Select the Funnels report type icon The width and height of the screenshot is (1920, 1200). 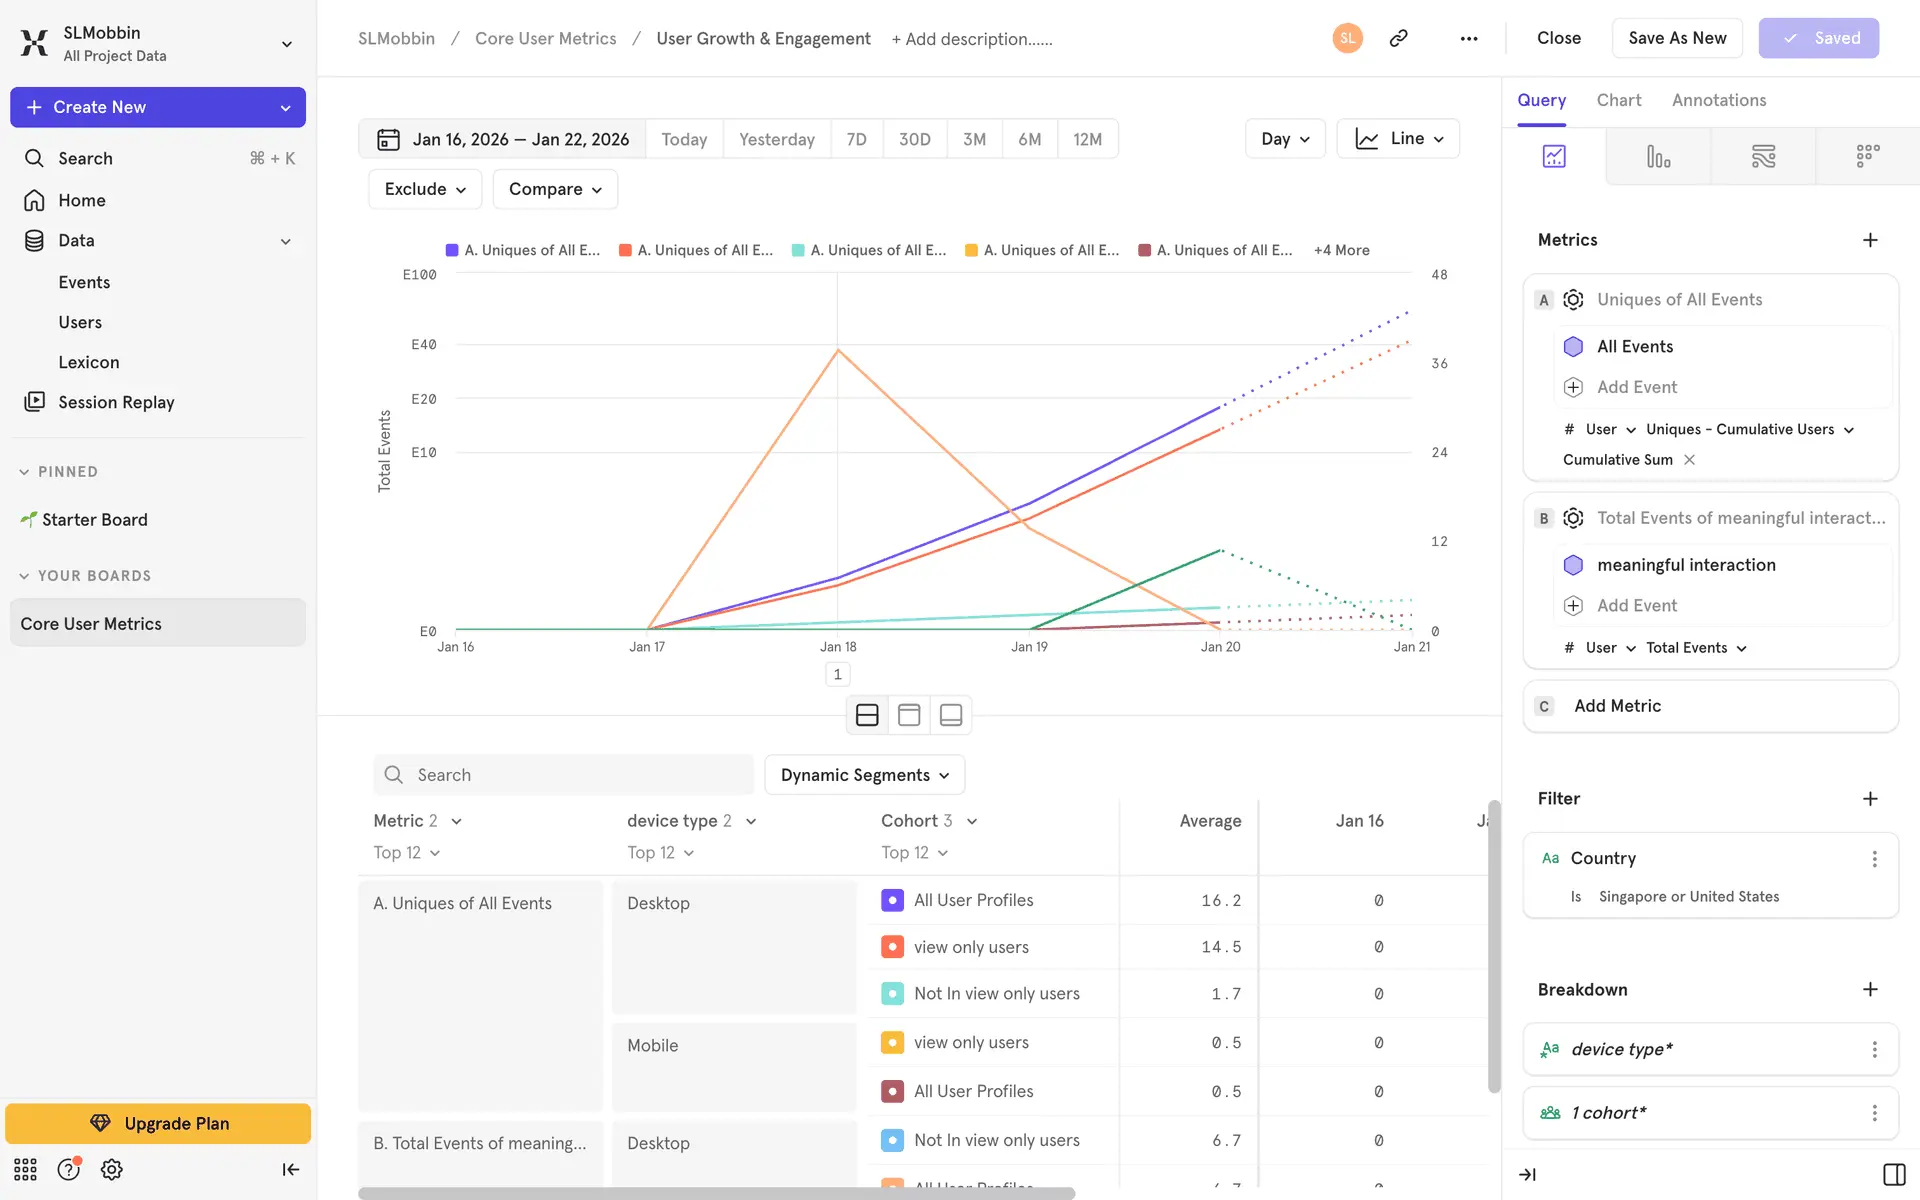pyautogui.click(x=1658, y=156)
